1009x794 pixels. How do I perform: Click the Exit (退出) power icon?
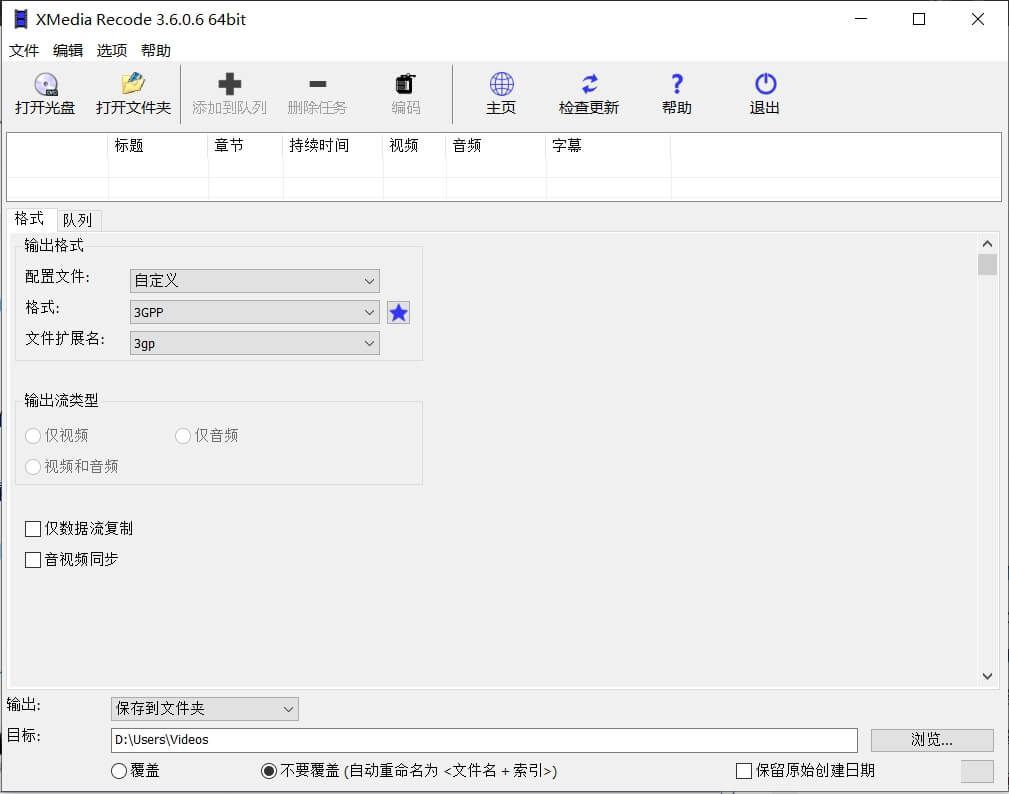tap(765, 84)
